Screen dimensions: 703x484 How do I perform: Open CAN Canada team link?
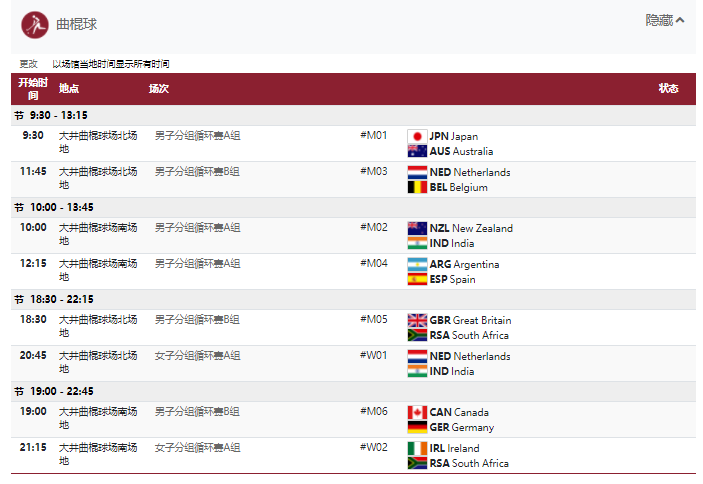pyautogui.click(x=459, y=412)
